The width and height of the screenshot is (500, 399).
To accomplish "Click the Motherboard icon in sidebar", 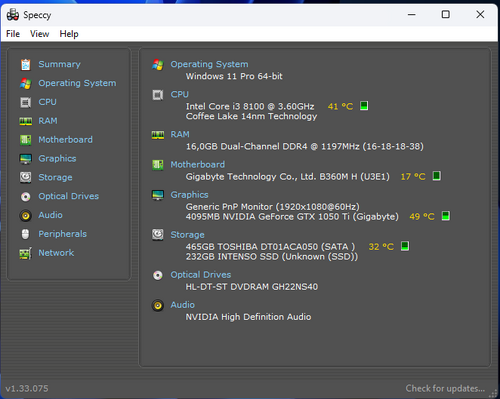I will 26,140.
